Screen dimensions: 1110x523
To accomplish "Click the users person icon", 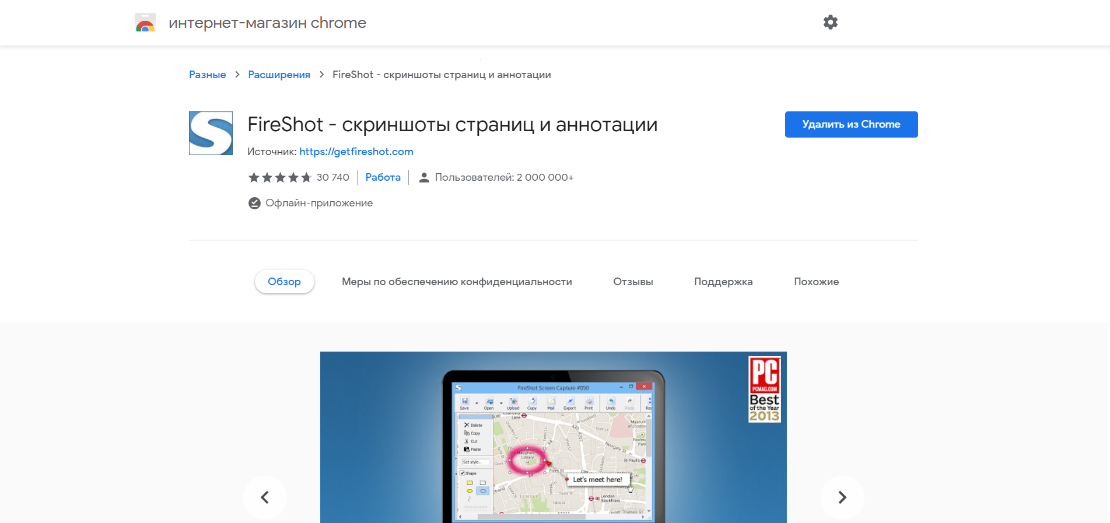I will 424,178.
